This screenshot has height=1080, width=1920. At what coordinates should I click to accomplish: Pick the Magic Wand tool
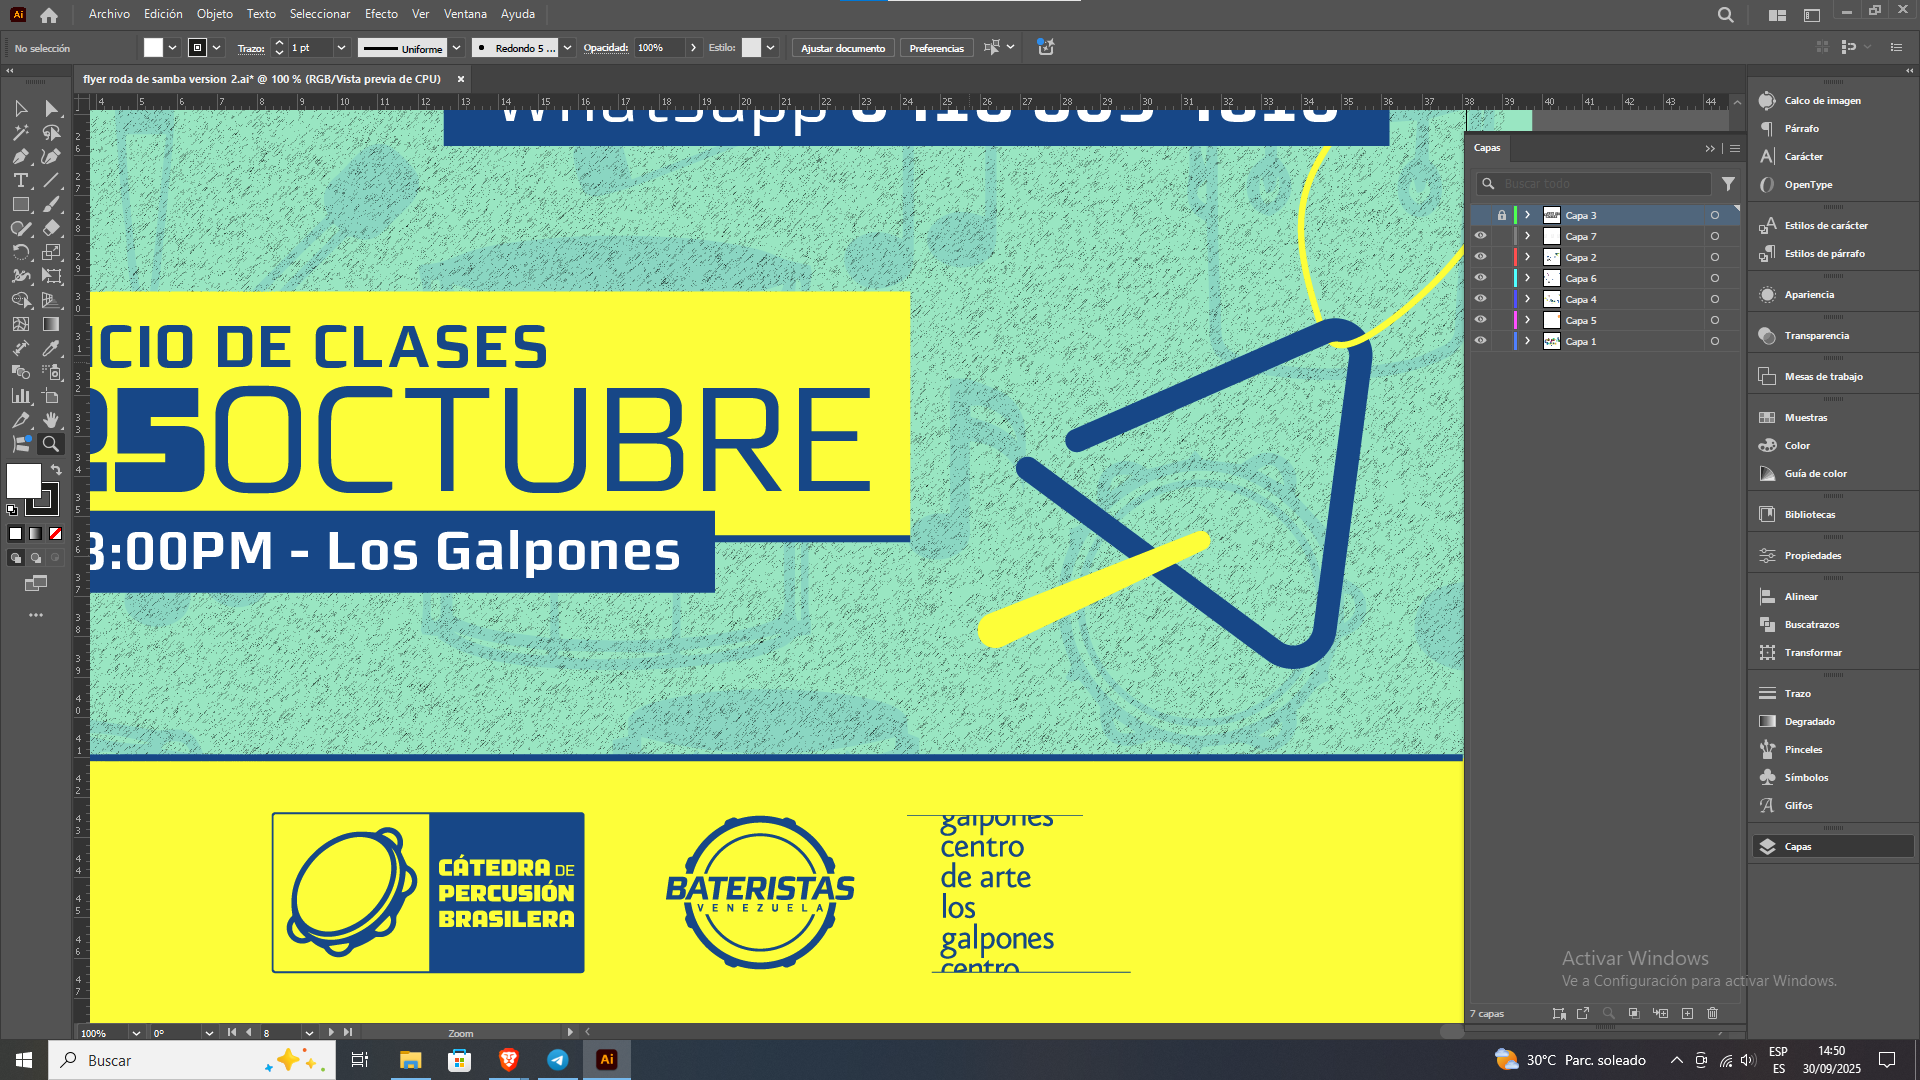(20, 132)
